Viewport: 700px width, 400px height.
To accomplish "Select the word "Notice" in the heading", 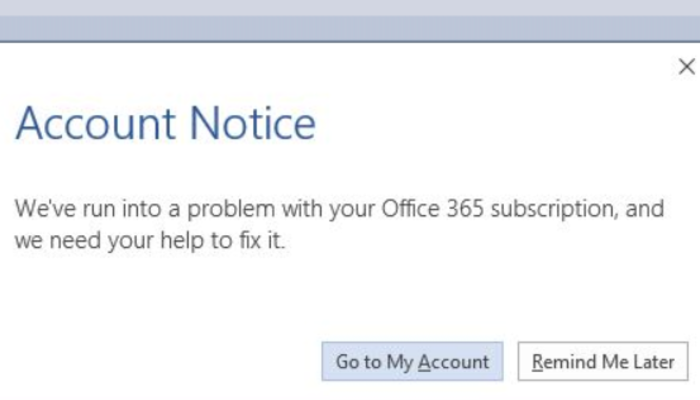I will click(253, 124).
